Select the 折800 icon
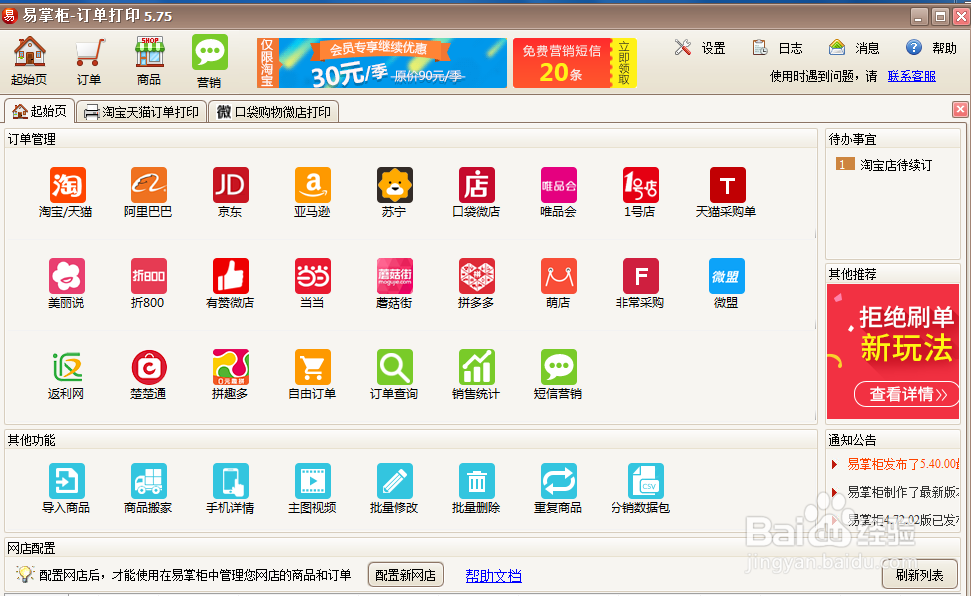 149,276
